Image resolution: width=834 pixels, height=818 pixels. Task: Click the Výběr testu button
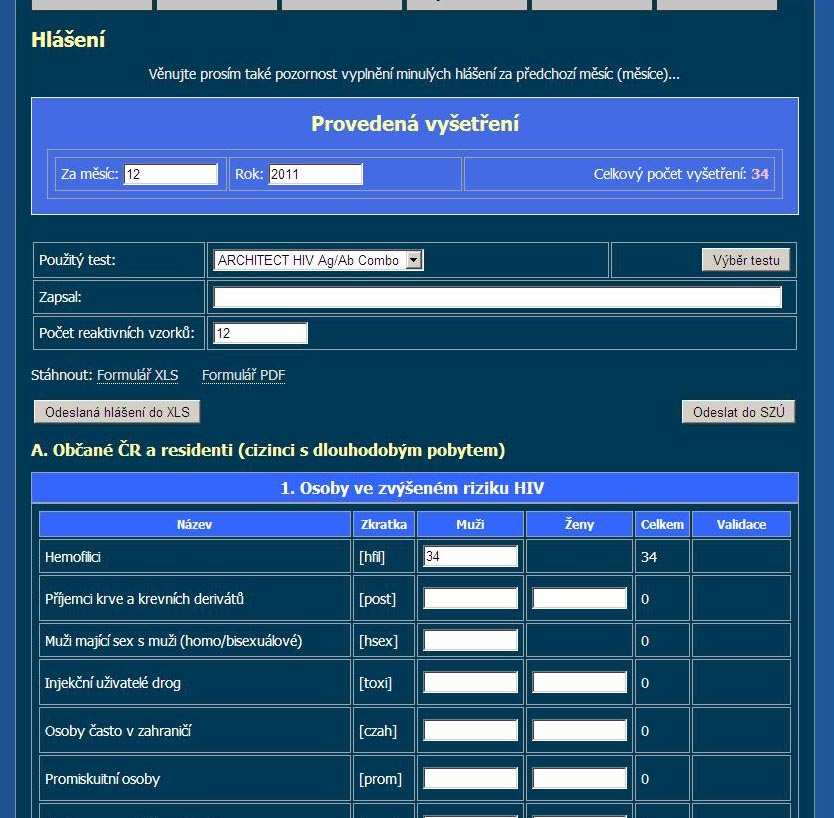746,260
